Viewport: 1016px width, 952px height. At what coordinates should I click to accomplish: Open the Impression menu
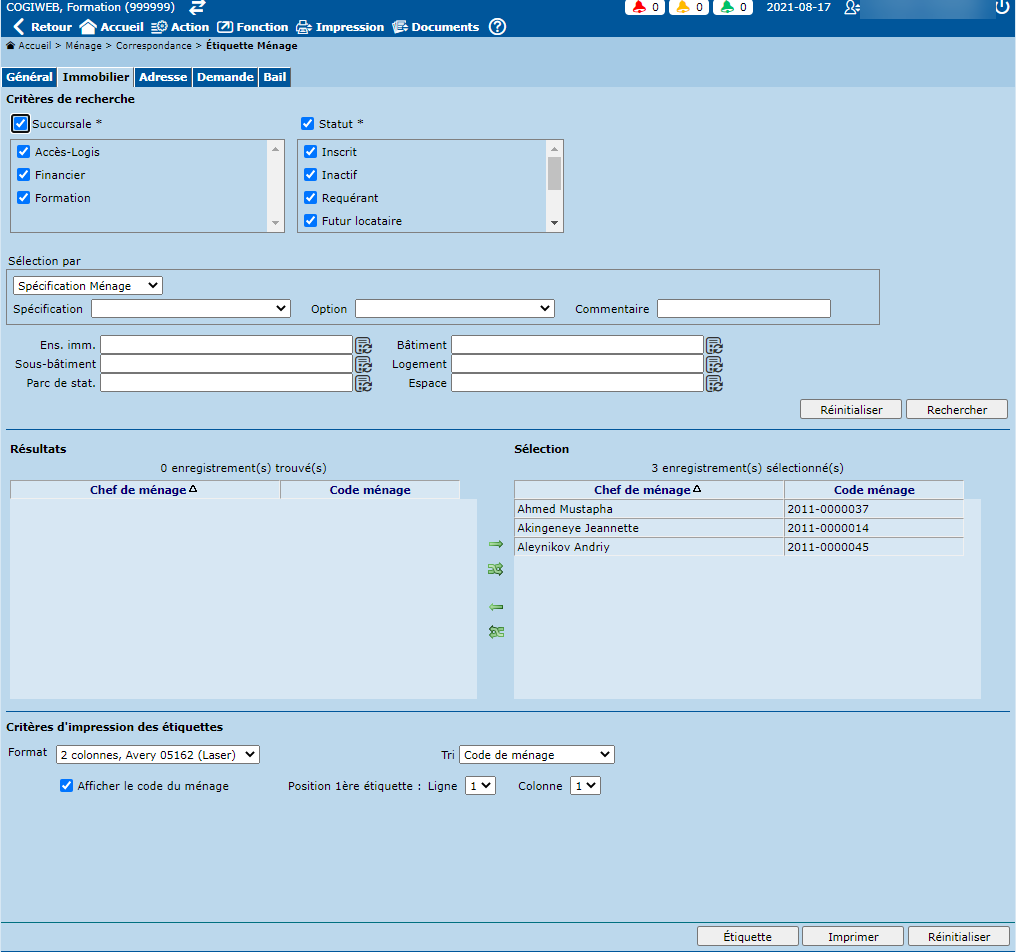pos(339,27)
